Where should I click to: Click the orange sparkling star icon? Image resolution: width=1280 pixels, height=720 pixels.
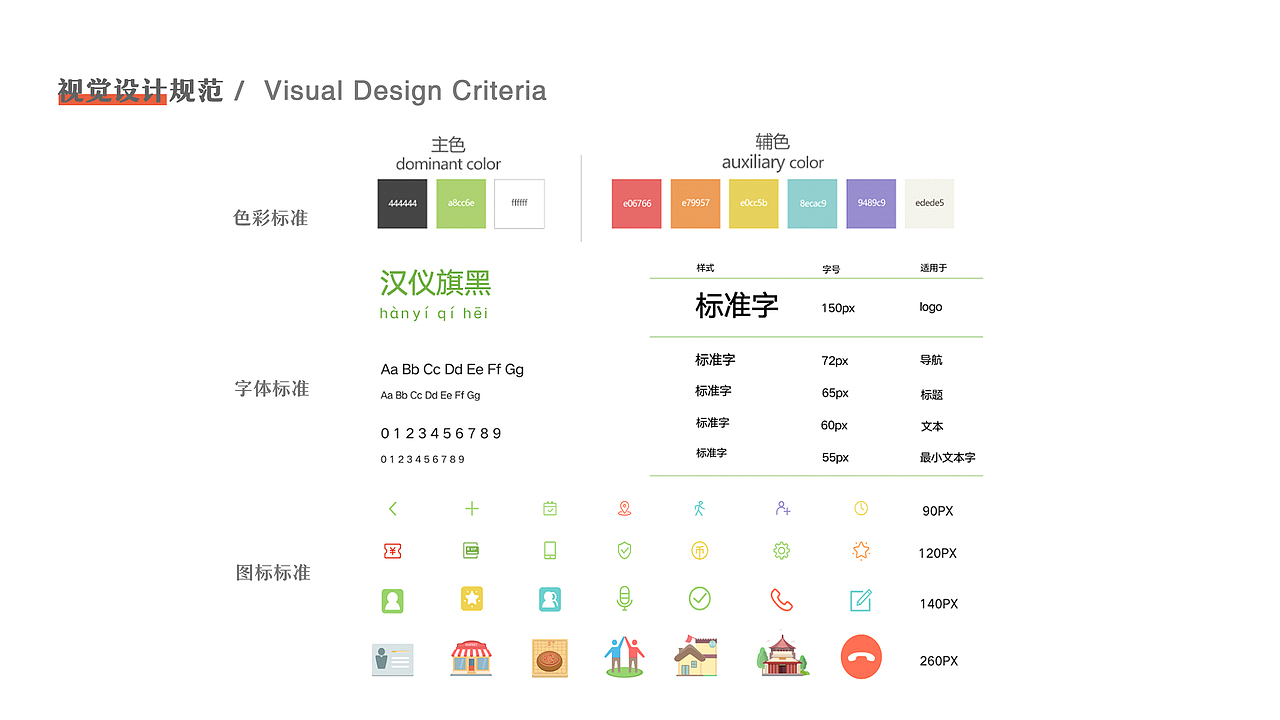(x=861, y=550)
